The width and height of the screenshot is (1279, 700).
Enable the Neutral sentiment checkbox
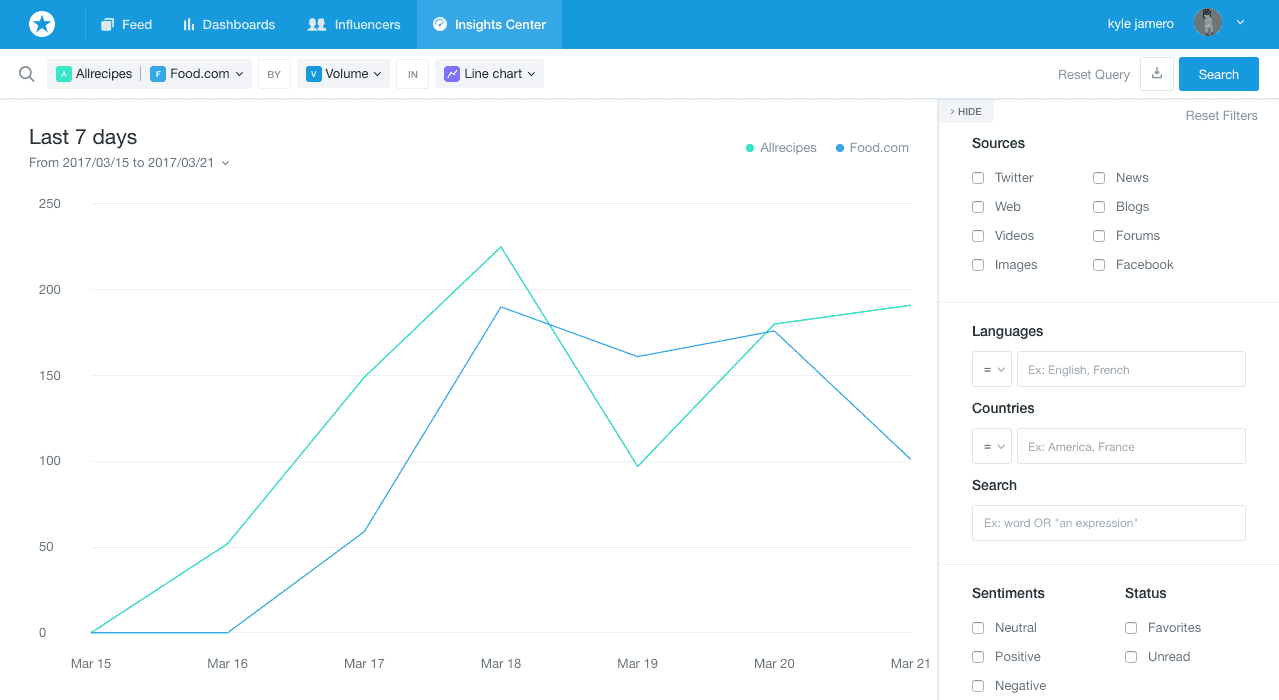tap(978, 628)
